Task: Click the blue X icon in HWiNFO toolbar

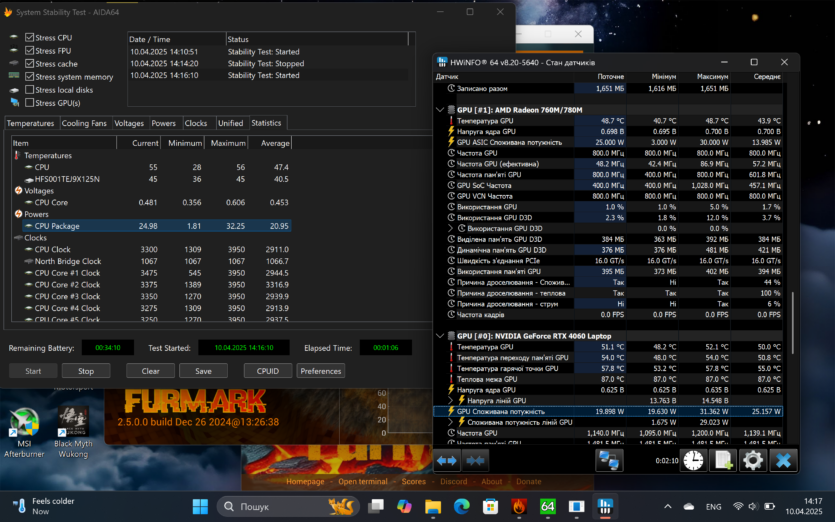Action: pos(783,461)
